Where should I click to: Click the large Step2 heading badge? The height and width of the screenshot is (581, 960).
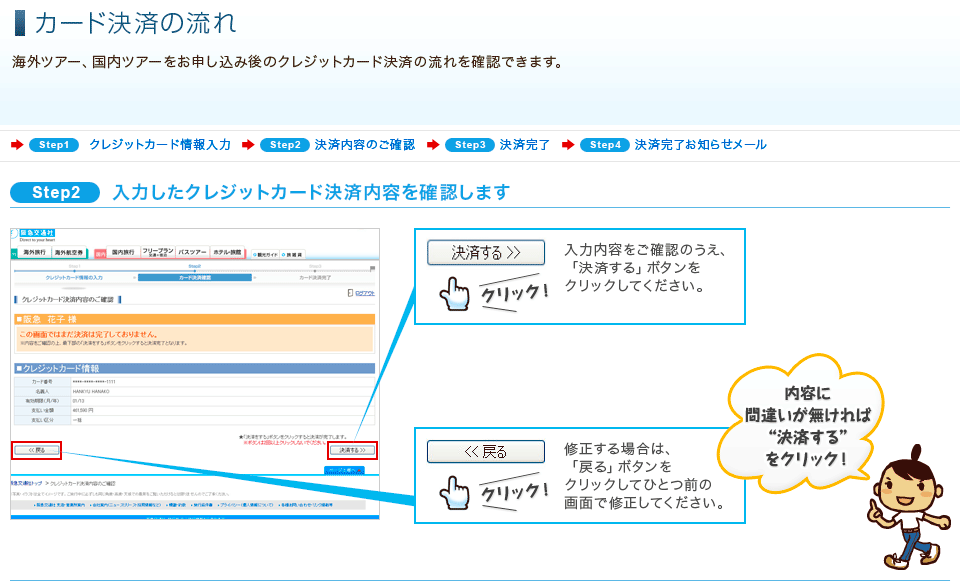[55, 192]
